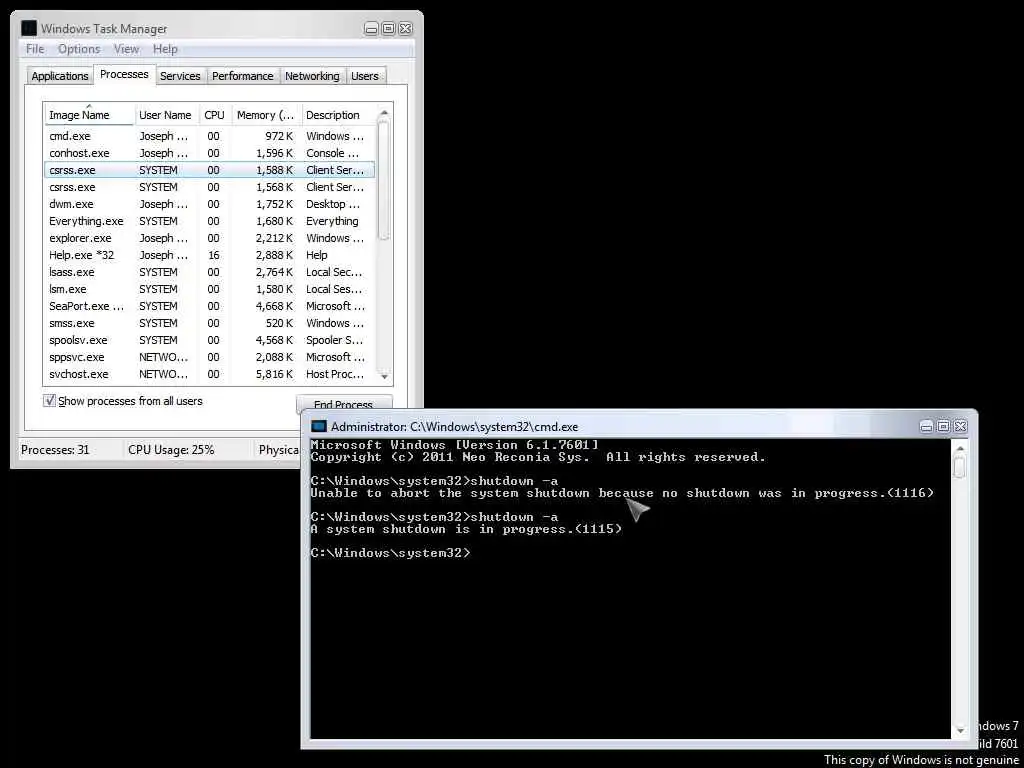This screenshot has height=768, width=1024.
Task: Close the Administrator cmd.exe window
Action: [960, 426]
